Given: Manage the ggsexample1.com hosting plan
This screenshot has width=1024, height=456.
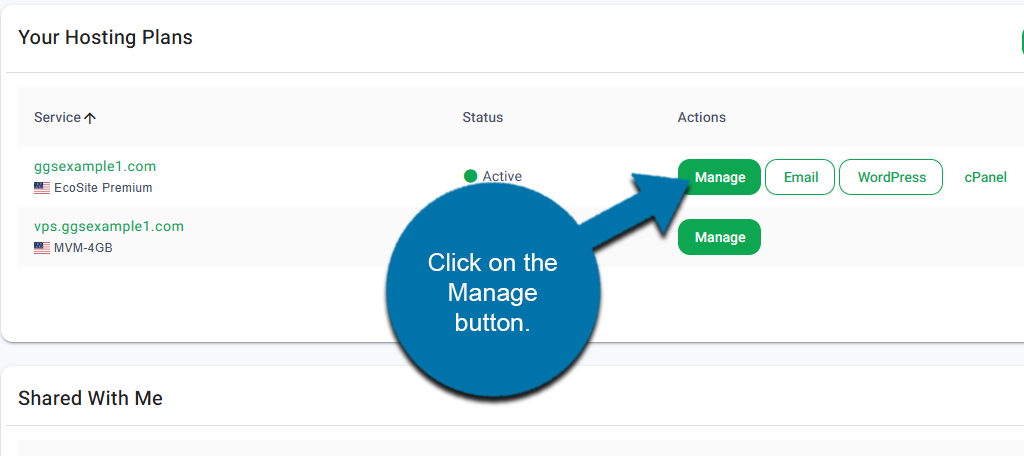Looking at the screenshot, I should (719, 177).
